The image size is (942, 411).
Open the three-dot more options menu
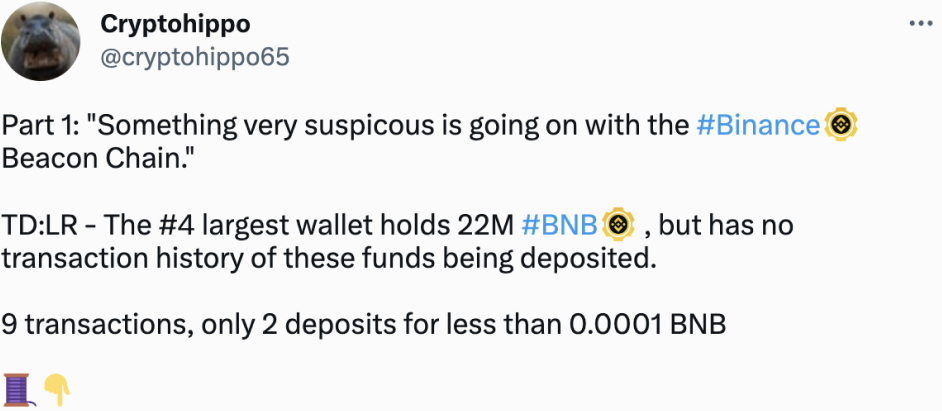(920, 23)
